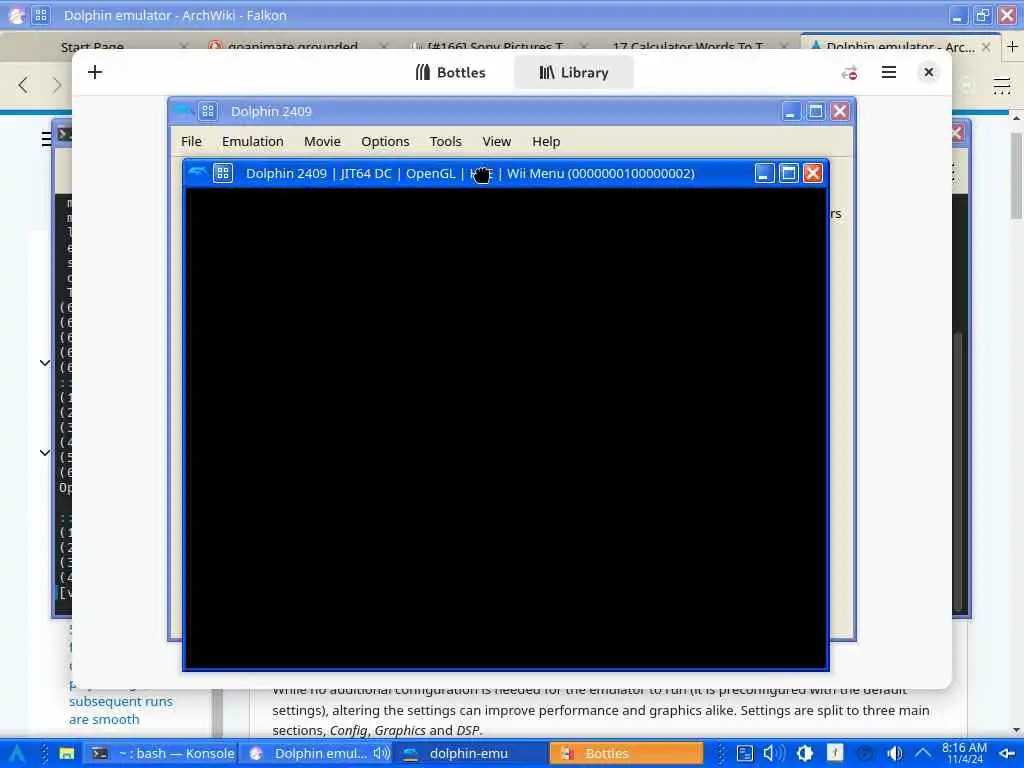Close the Dolphin emulator ArchWiki tab

tap(986, 46)
